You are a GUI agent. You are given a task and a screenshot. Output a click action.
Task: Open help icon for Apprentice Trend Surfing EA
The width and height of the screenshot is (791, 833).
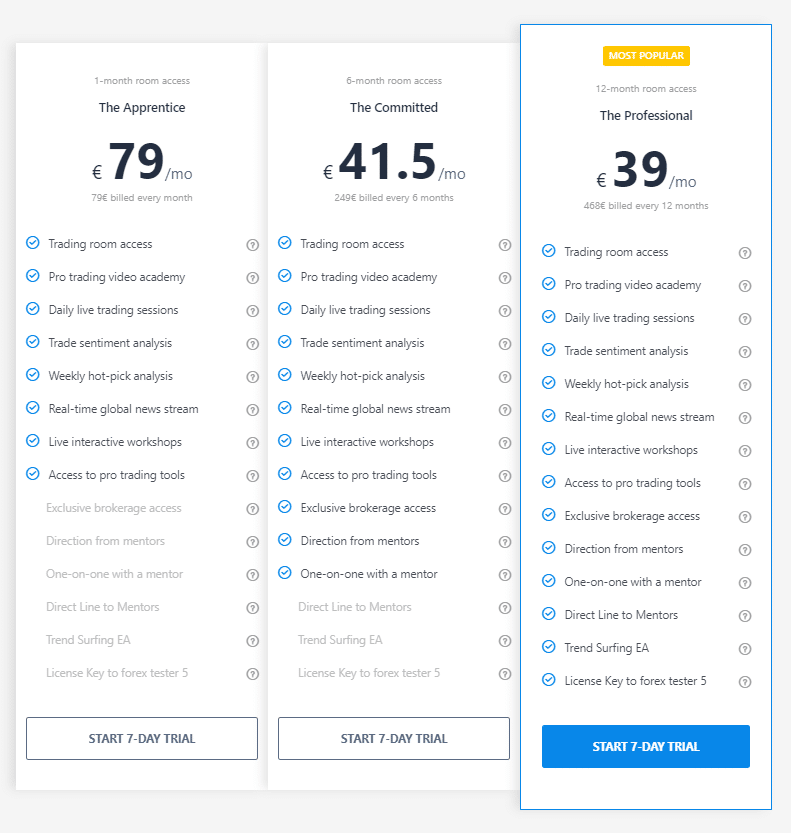[252, 641]
